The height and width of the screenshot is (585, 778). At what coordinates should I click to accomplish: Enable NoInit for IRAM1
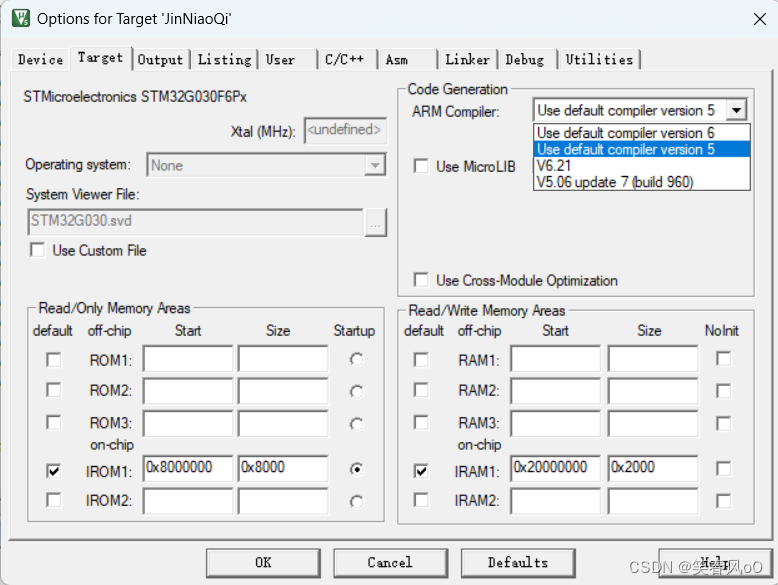(x=723, y=468)
